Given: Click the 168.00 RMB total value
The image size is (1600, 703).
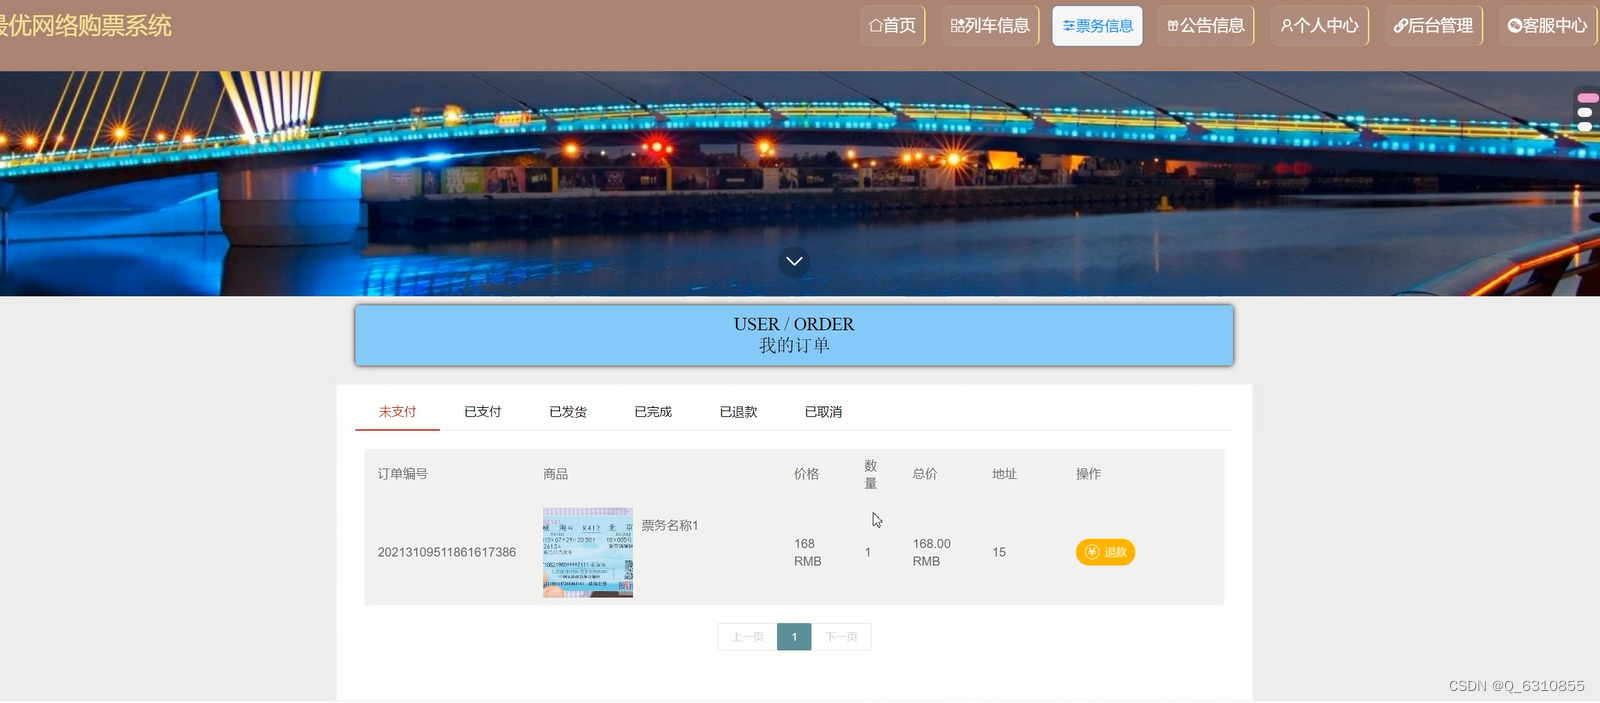Looking at the screenshot, I should (931, 552).
